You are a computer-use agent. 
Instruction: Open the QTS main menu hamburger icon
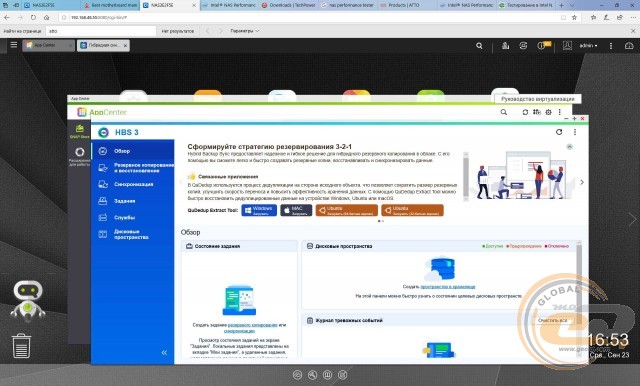click(13, 45)
